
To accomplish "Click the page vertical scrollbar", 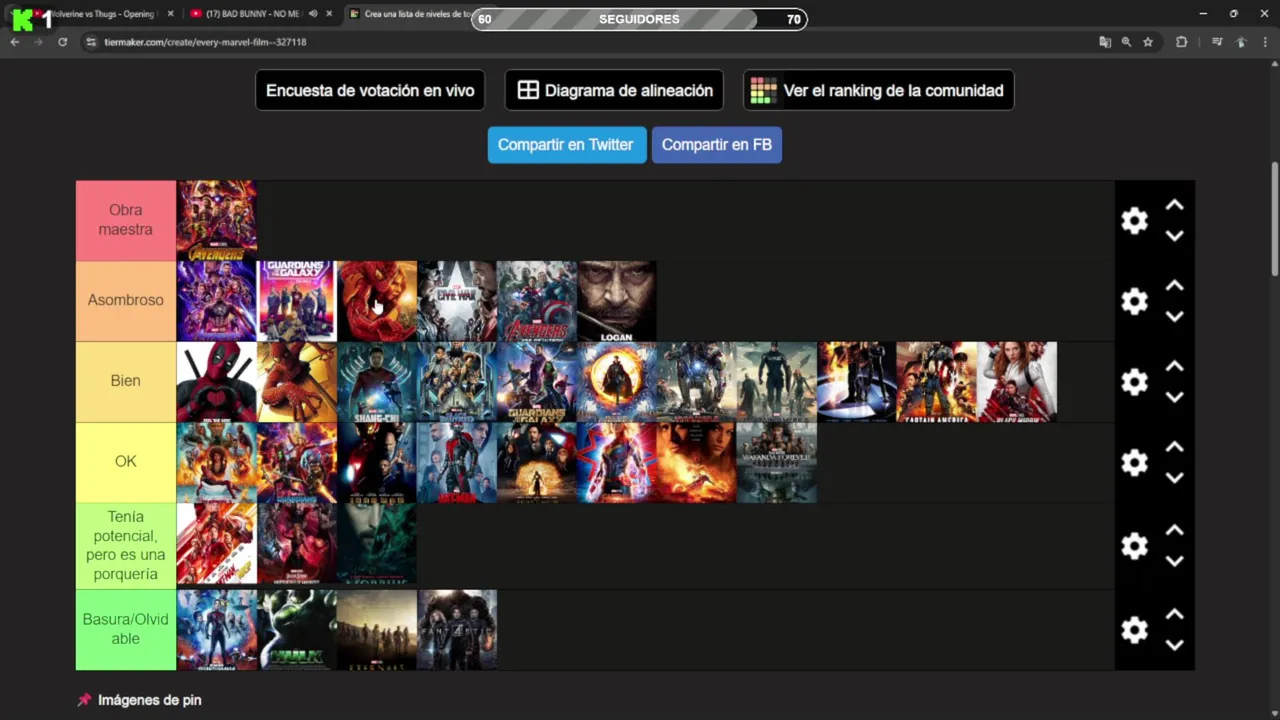I will click(1274, 218).
